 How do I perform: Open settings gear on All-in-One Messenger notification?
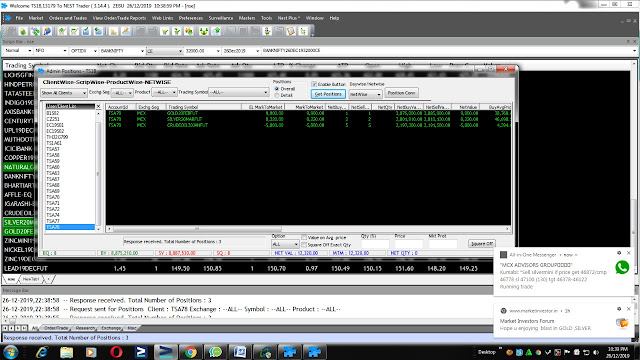(619, 253)
